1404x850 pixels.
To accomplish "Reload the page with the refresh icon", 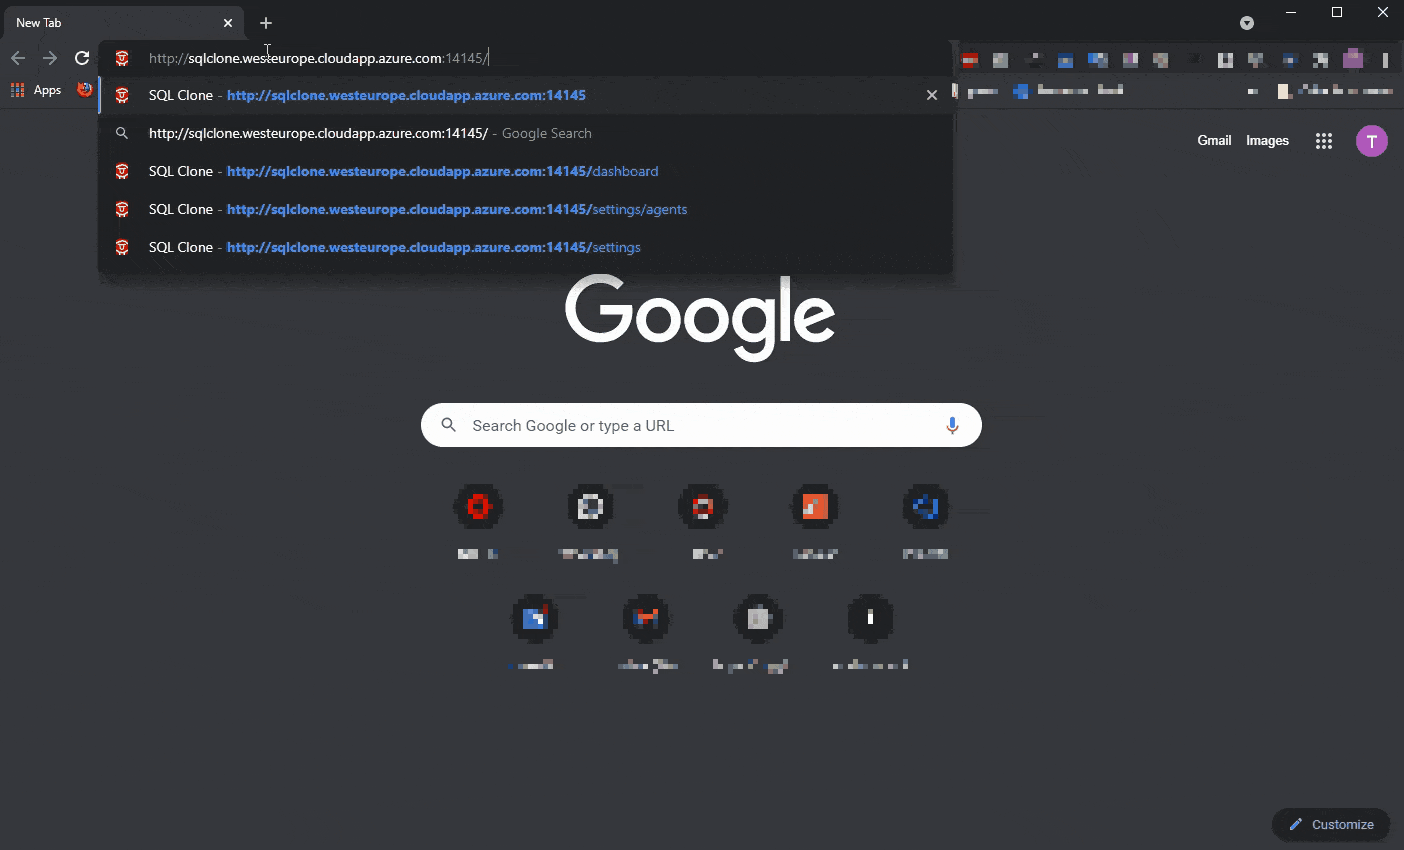I will pos(82,58).
